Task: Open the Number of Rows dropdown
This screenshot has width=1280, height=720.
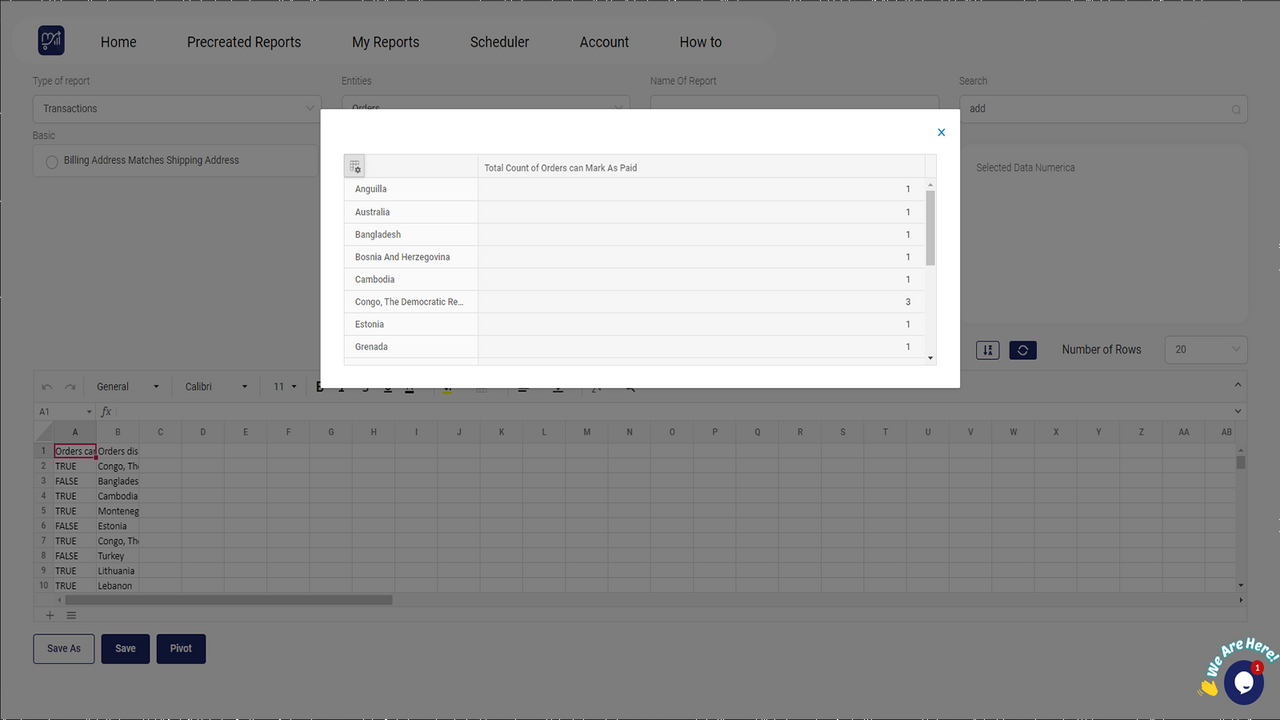Action: [1206, 350]
